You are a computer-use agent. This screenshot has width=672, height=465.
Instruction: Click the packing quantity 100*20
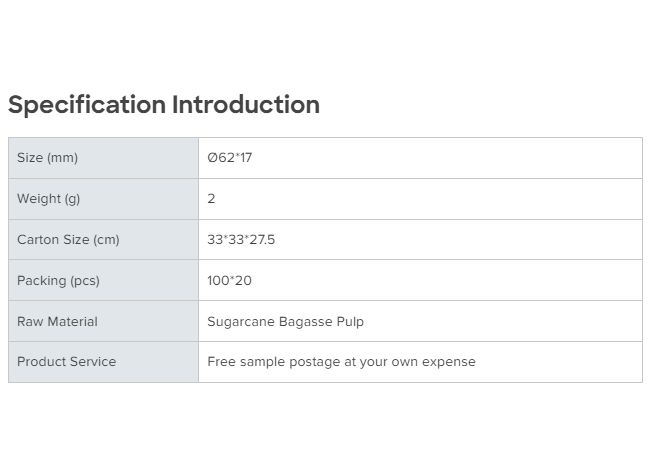pos(229,281)
